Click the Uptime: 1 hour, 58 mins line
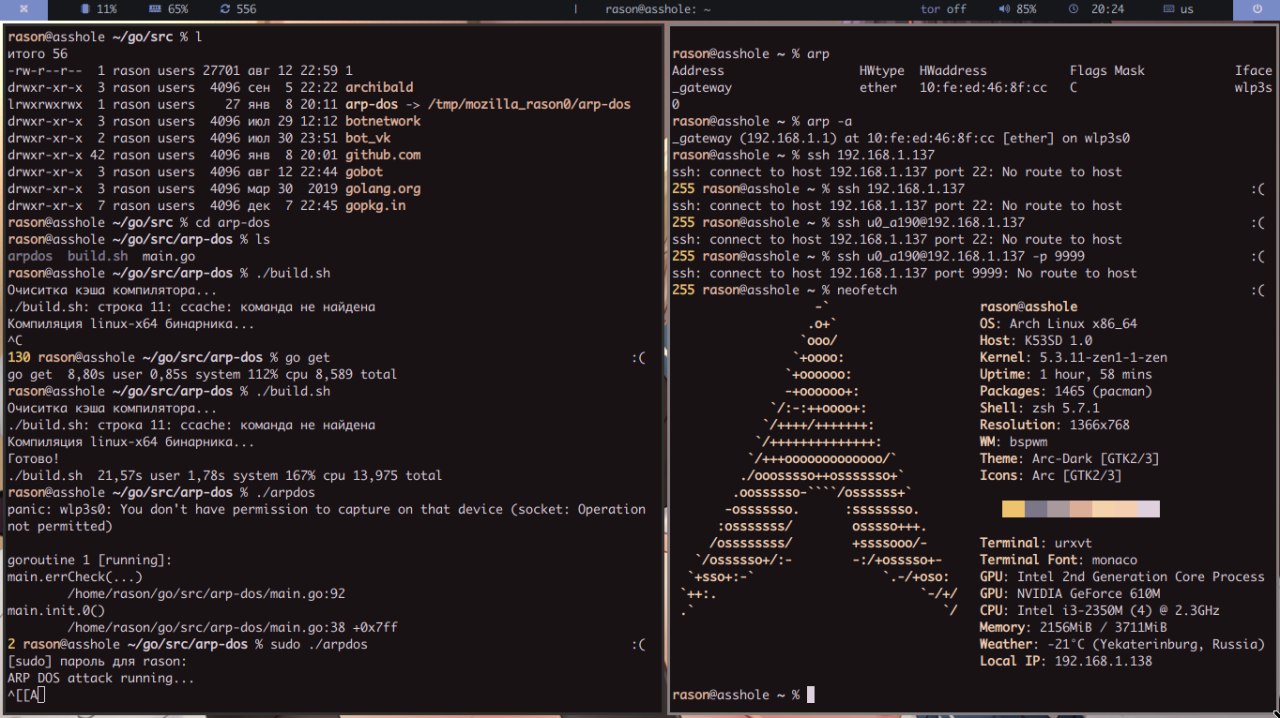This screenshot has height=718, width=1280. pos(1066,374)
